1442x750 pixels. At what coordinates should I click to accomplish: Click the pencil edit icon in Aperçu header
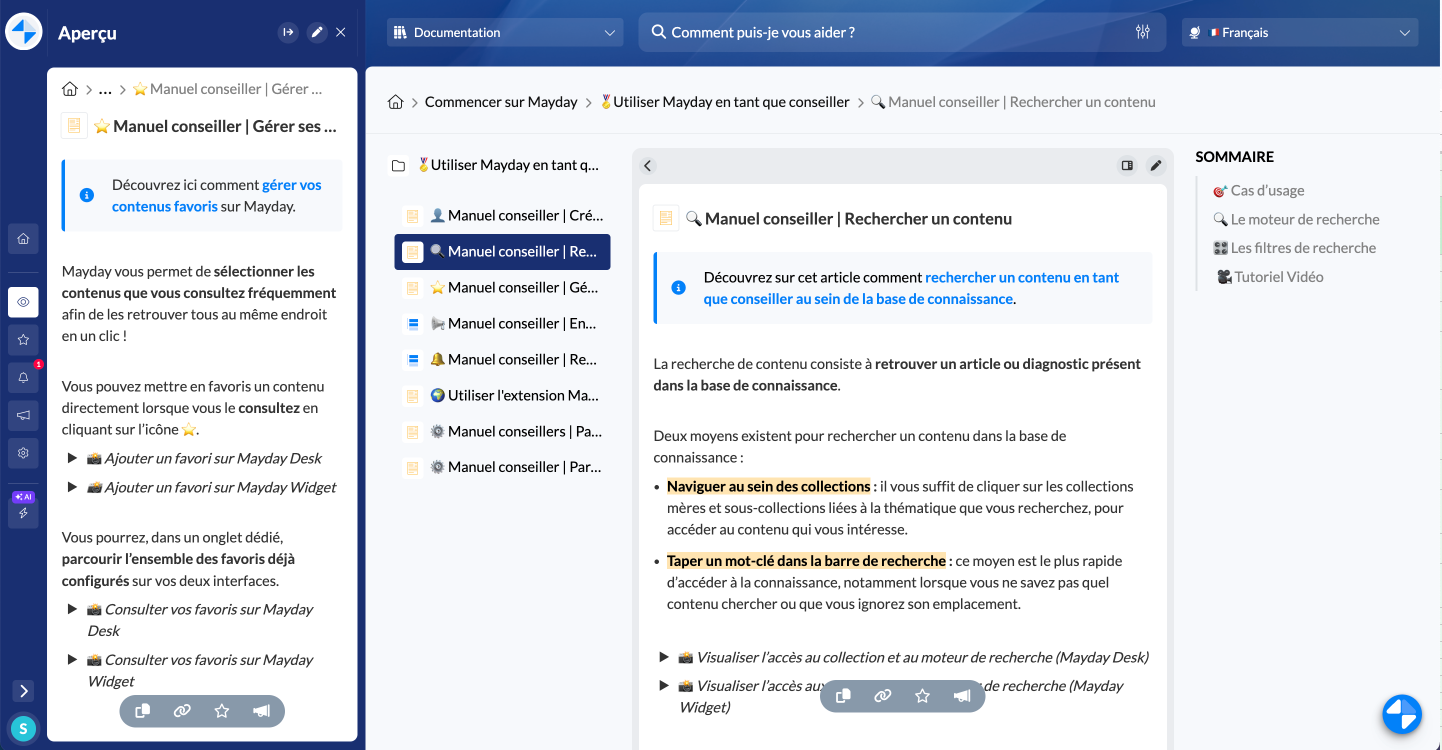(x=317, y=32)
